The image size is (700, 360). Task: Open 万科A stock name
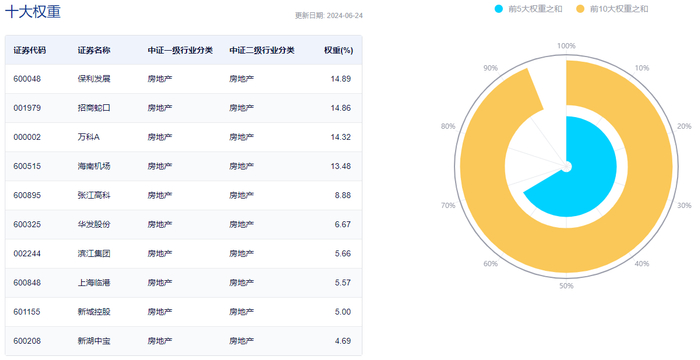88,137
